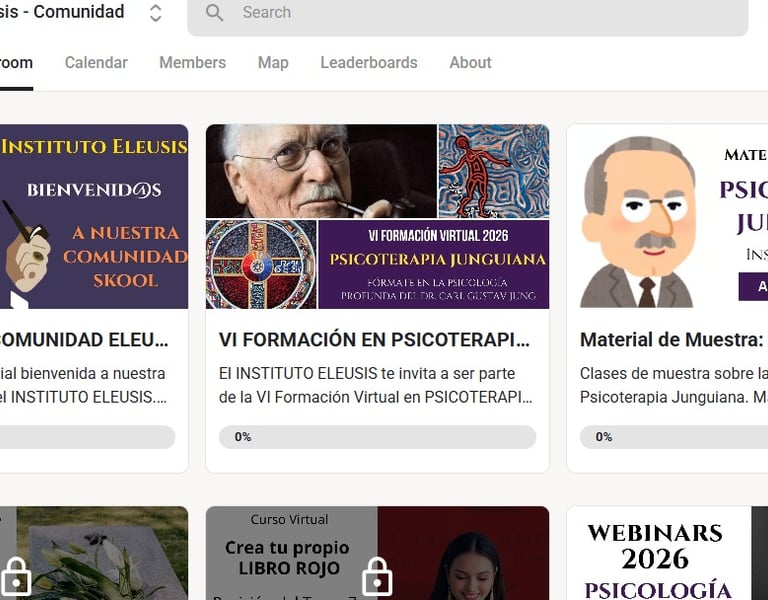
Task: Switch to the Calendar tab
Action: 96,63
